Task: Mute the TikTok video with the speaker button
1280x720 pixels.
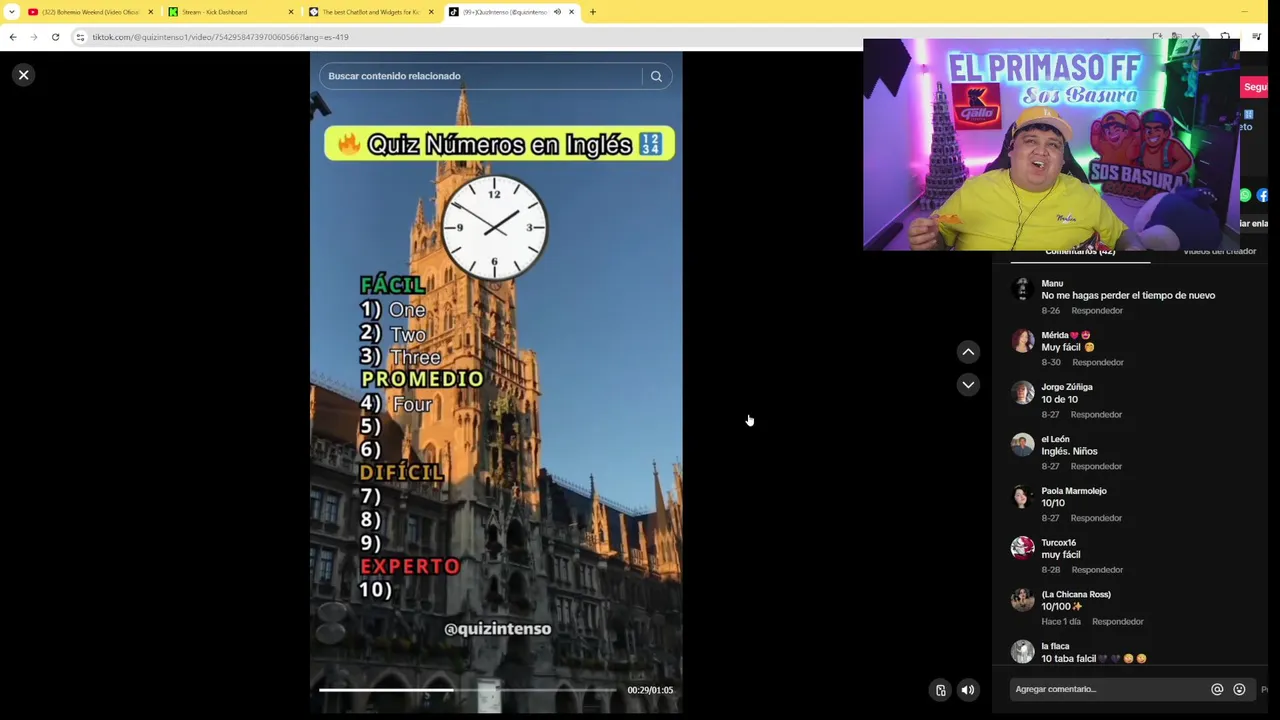Action: tap(967, 690)
